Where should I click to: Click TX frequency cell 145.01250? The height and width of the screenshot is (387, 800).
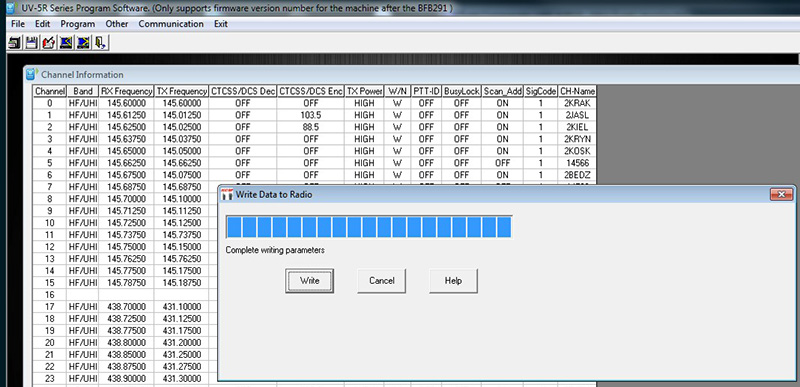[x=182, y=115]
